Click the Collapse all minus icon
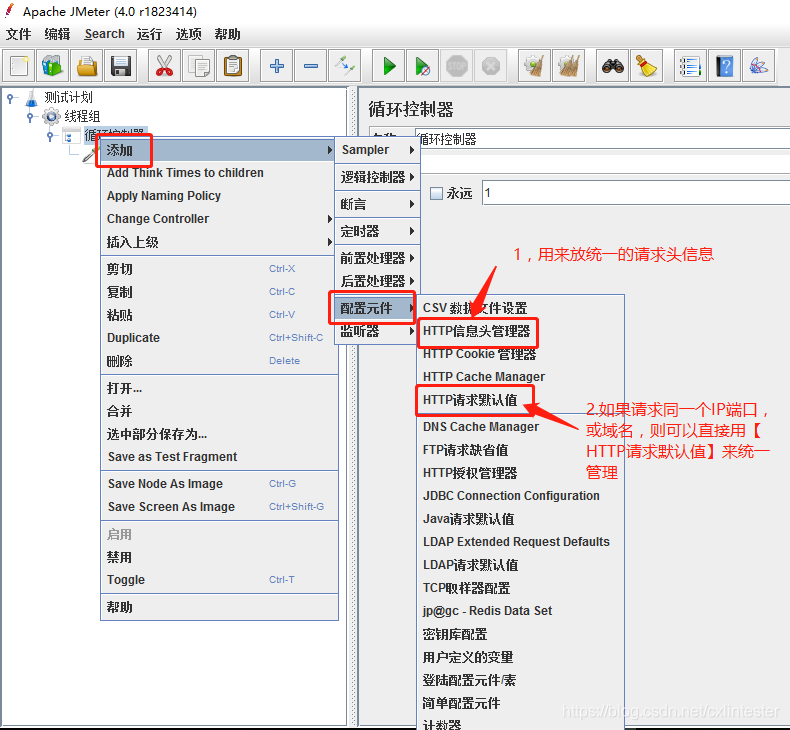The height and width of the screenshot is (730, 790). coord(311,66)
